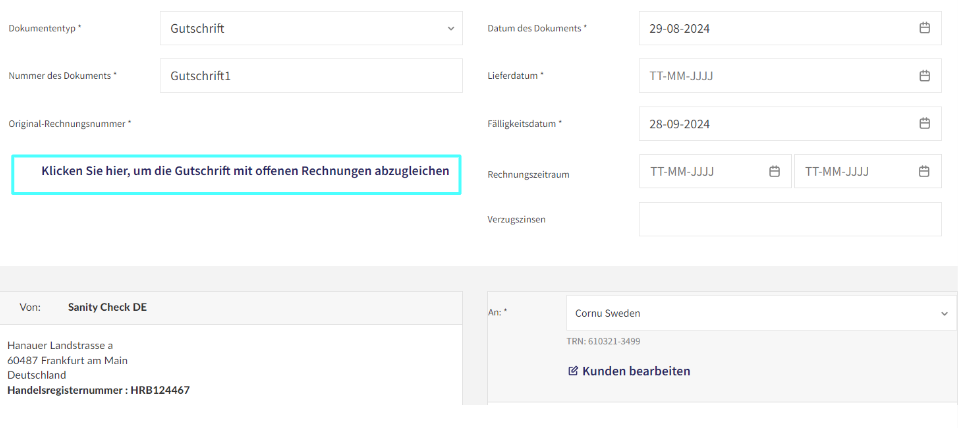This screenshot has width=958, height=428.
Task: Expand the Dokumententyp dropdown showing Gutschrift
Action: (x=311, y=28)
